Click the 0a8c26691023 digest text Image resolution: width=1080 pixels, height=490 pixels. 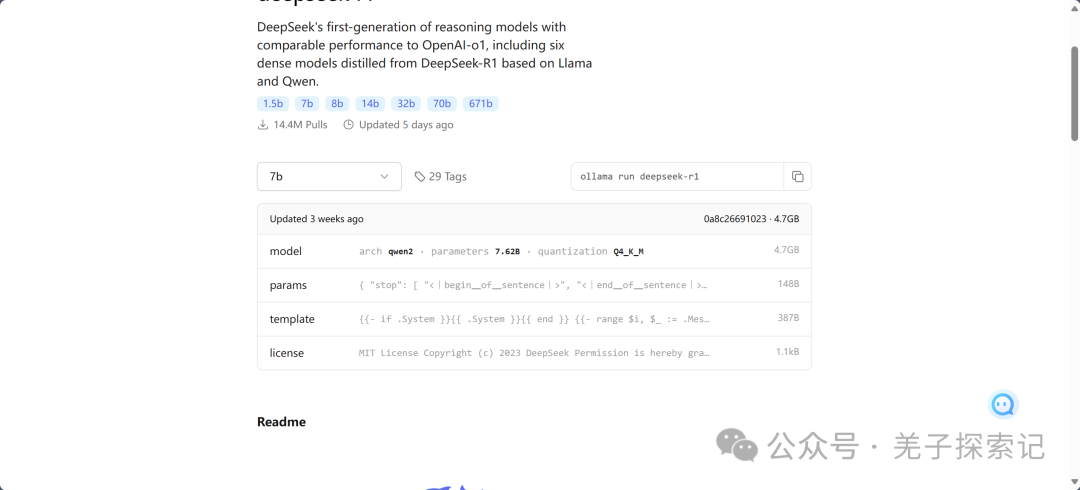(734, 219)
